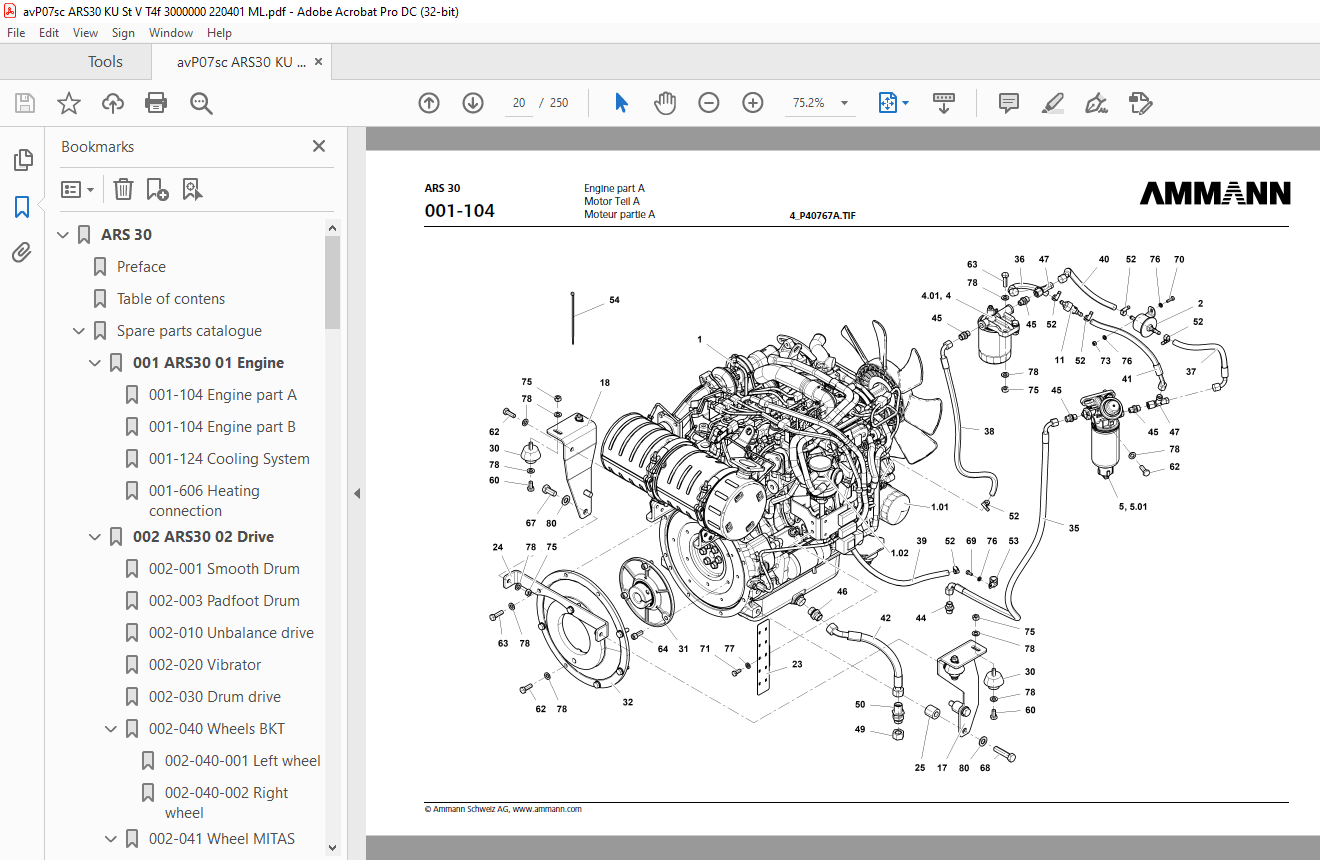Open the Window menu

click(171, 33)
